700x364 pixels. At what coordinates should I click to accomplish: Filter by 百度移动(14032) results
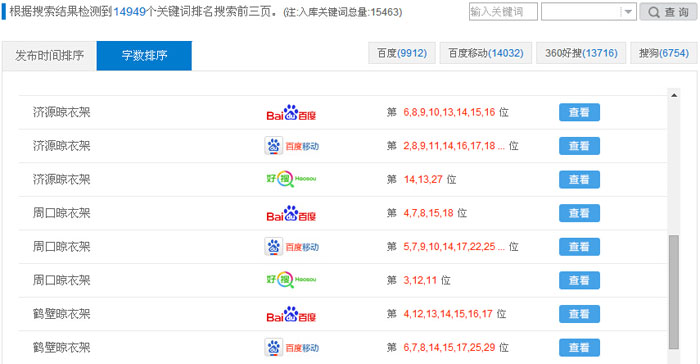[x=486, y=53]
